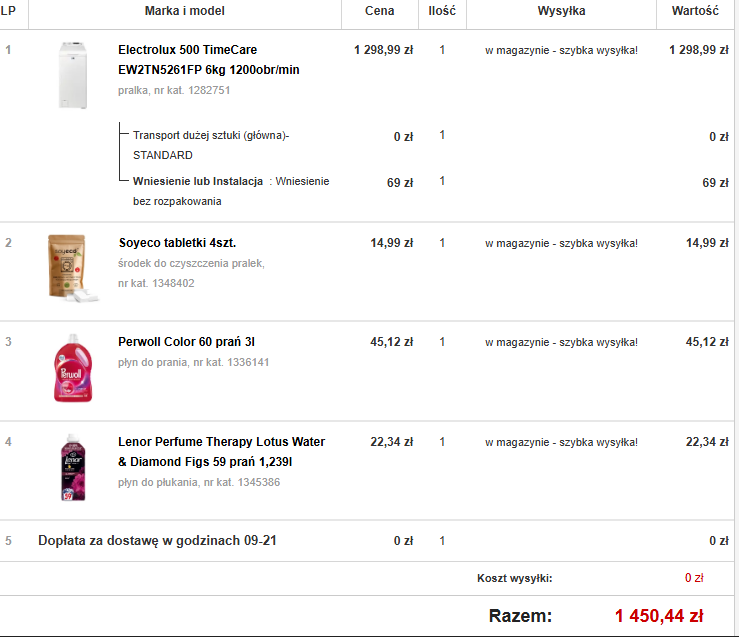
Task: Click the Perwoll Color 60 prań 3l link
Action: pyautogui.click(x=186, y=342)
